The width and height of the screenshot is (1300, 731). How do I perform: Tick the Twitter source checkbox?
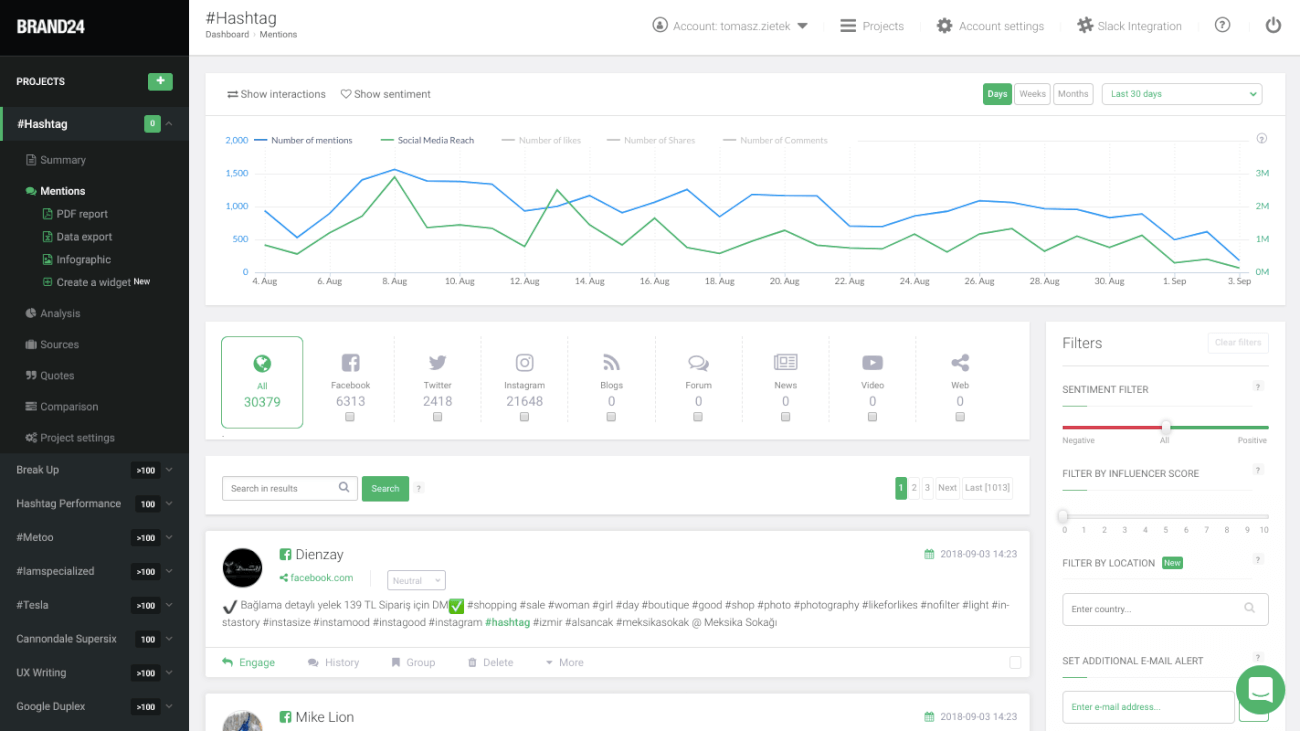437,417
